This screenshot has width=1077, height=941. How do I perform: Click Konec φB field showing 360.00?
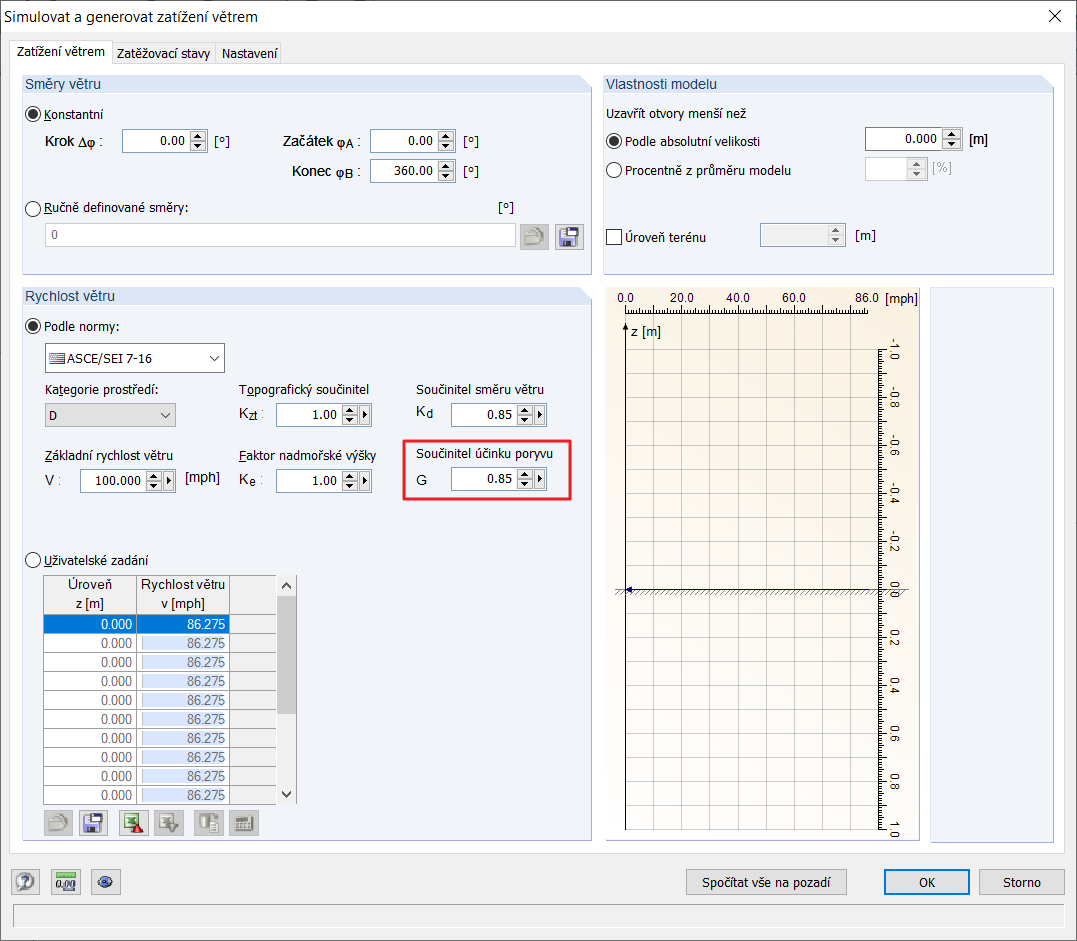pyautogui.click(x=405, y=170)
